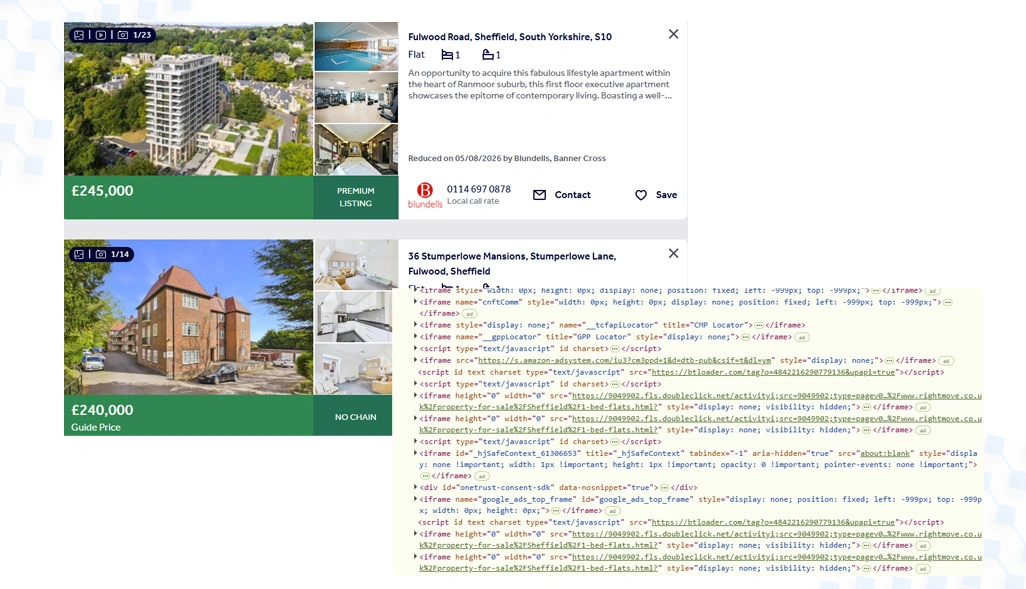Click the ad badge after GPP Locator iframe
Screen dimensions: 1026x589
(802, 337)
